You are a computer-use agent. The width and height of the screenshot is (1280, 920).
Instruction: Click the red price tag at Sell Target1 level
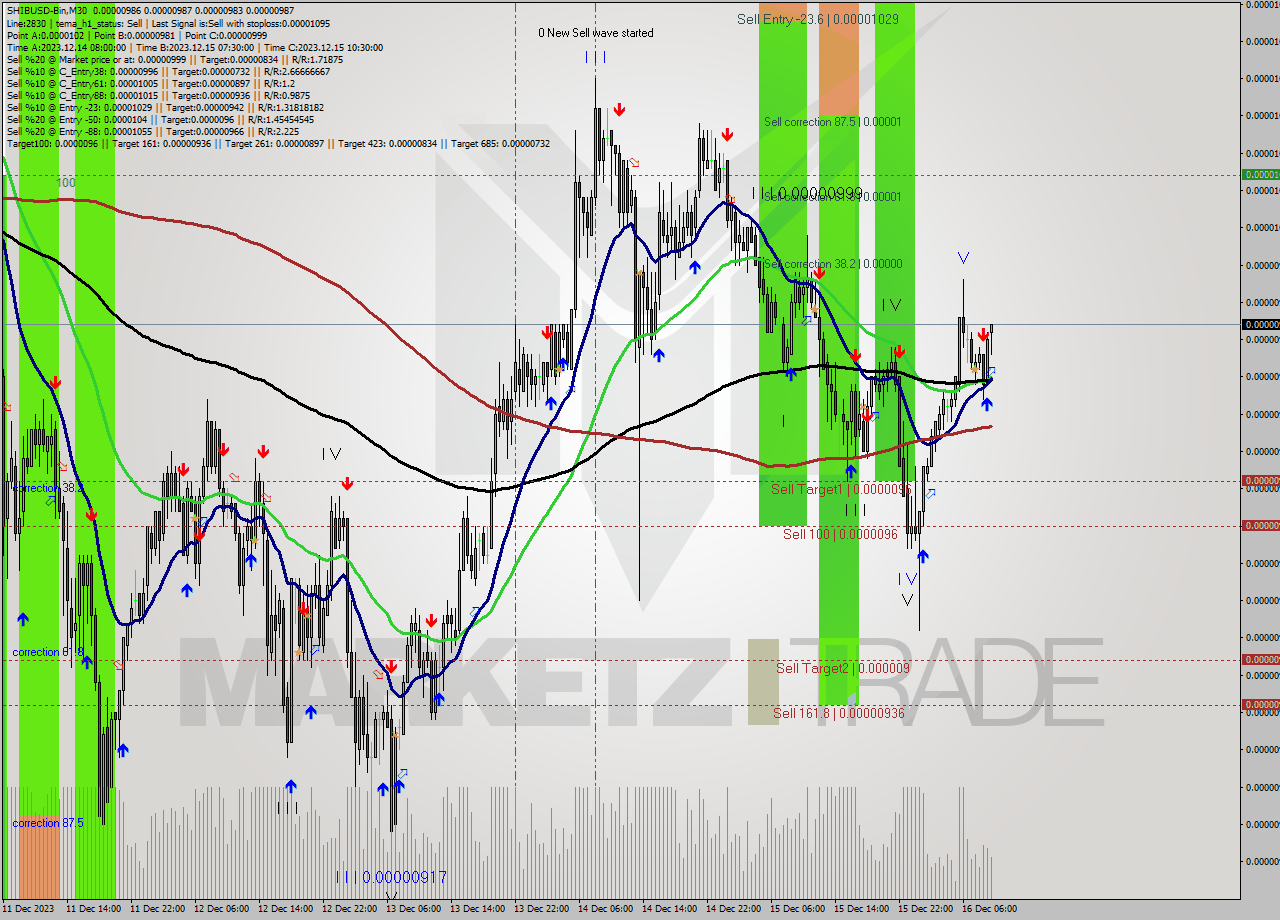[x=1260, y=481]
